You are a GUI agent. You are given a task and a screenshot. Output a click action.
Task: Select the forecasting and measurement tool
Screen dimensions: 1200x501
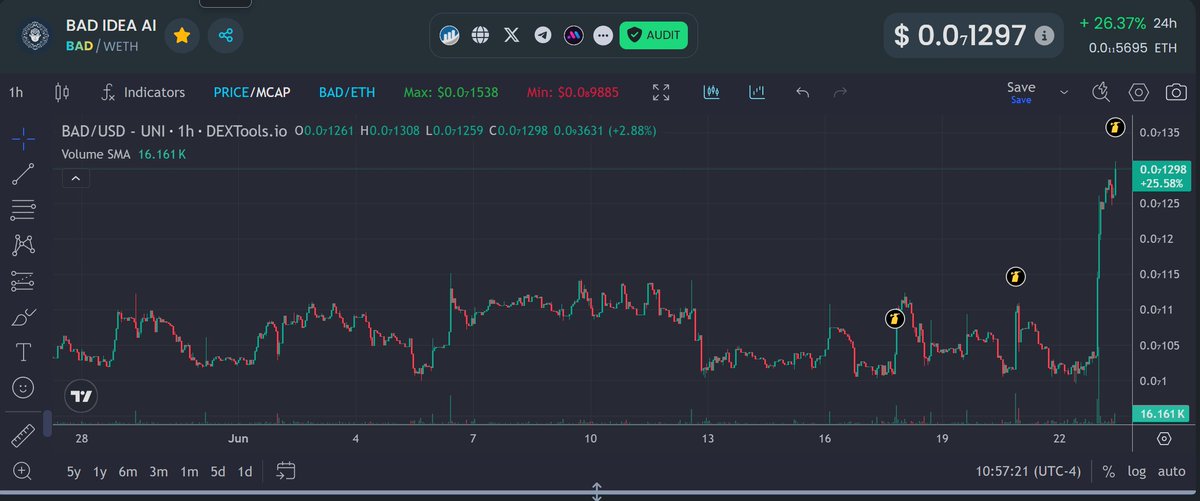(23, 282)
